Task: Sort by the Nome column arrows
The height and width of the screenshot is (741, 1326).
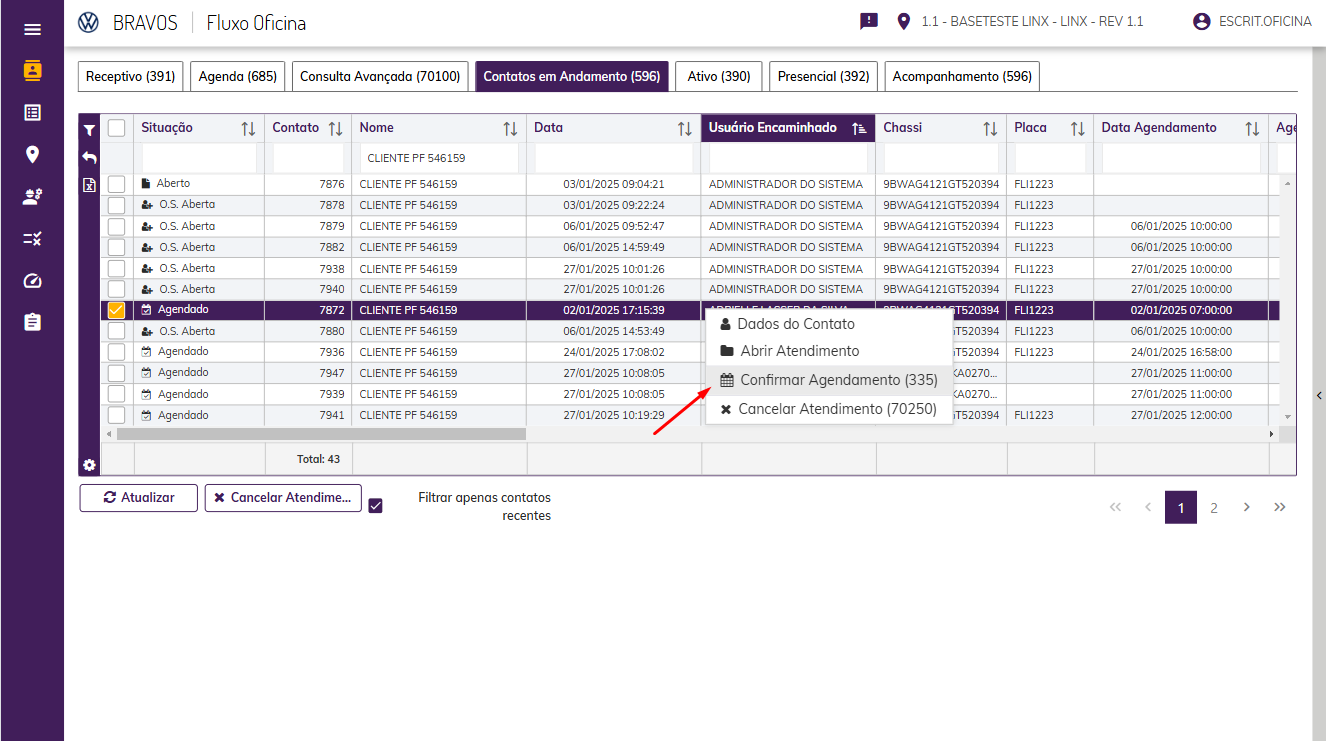Action: click(510, 129)
